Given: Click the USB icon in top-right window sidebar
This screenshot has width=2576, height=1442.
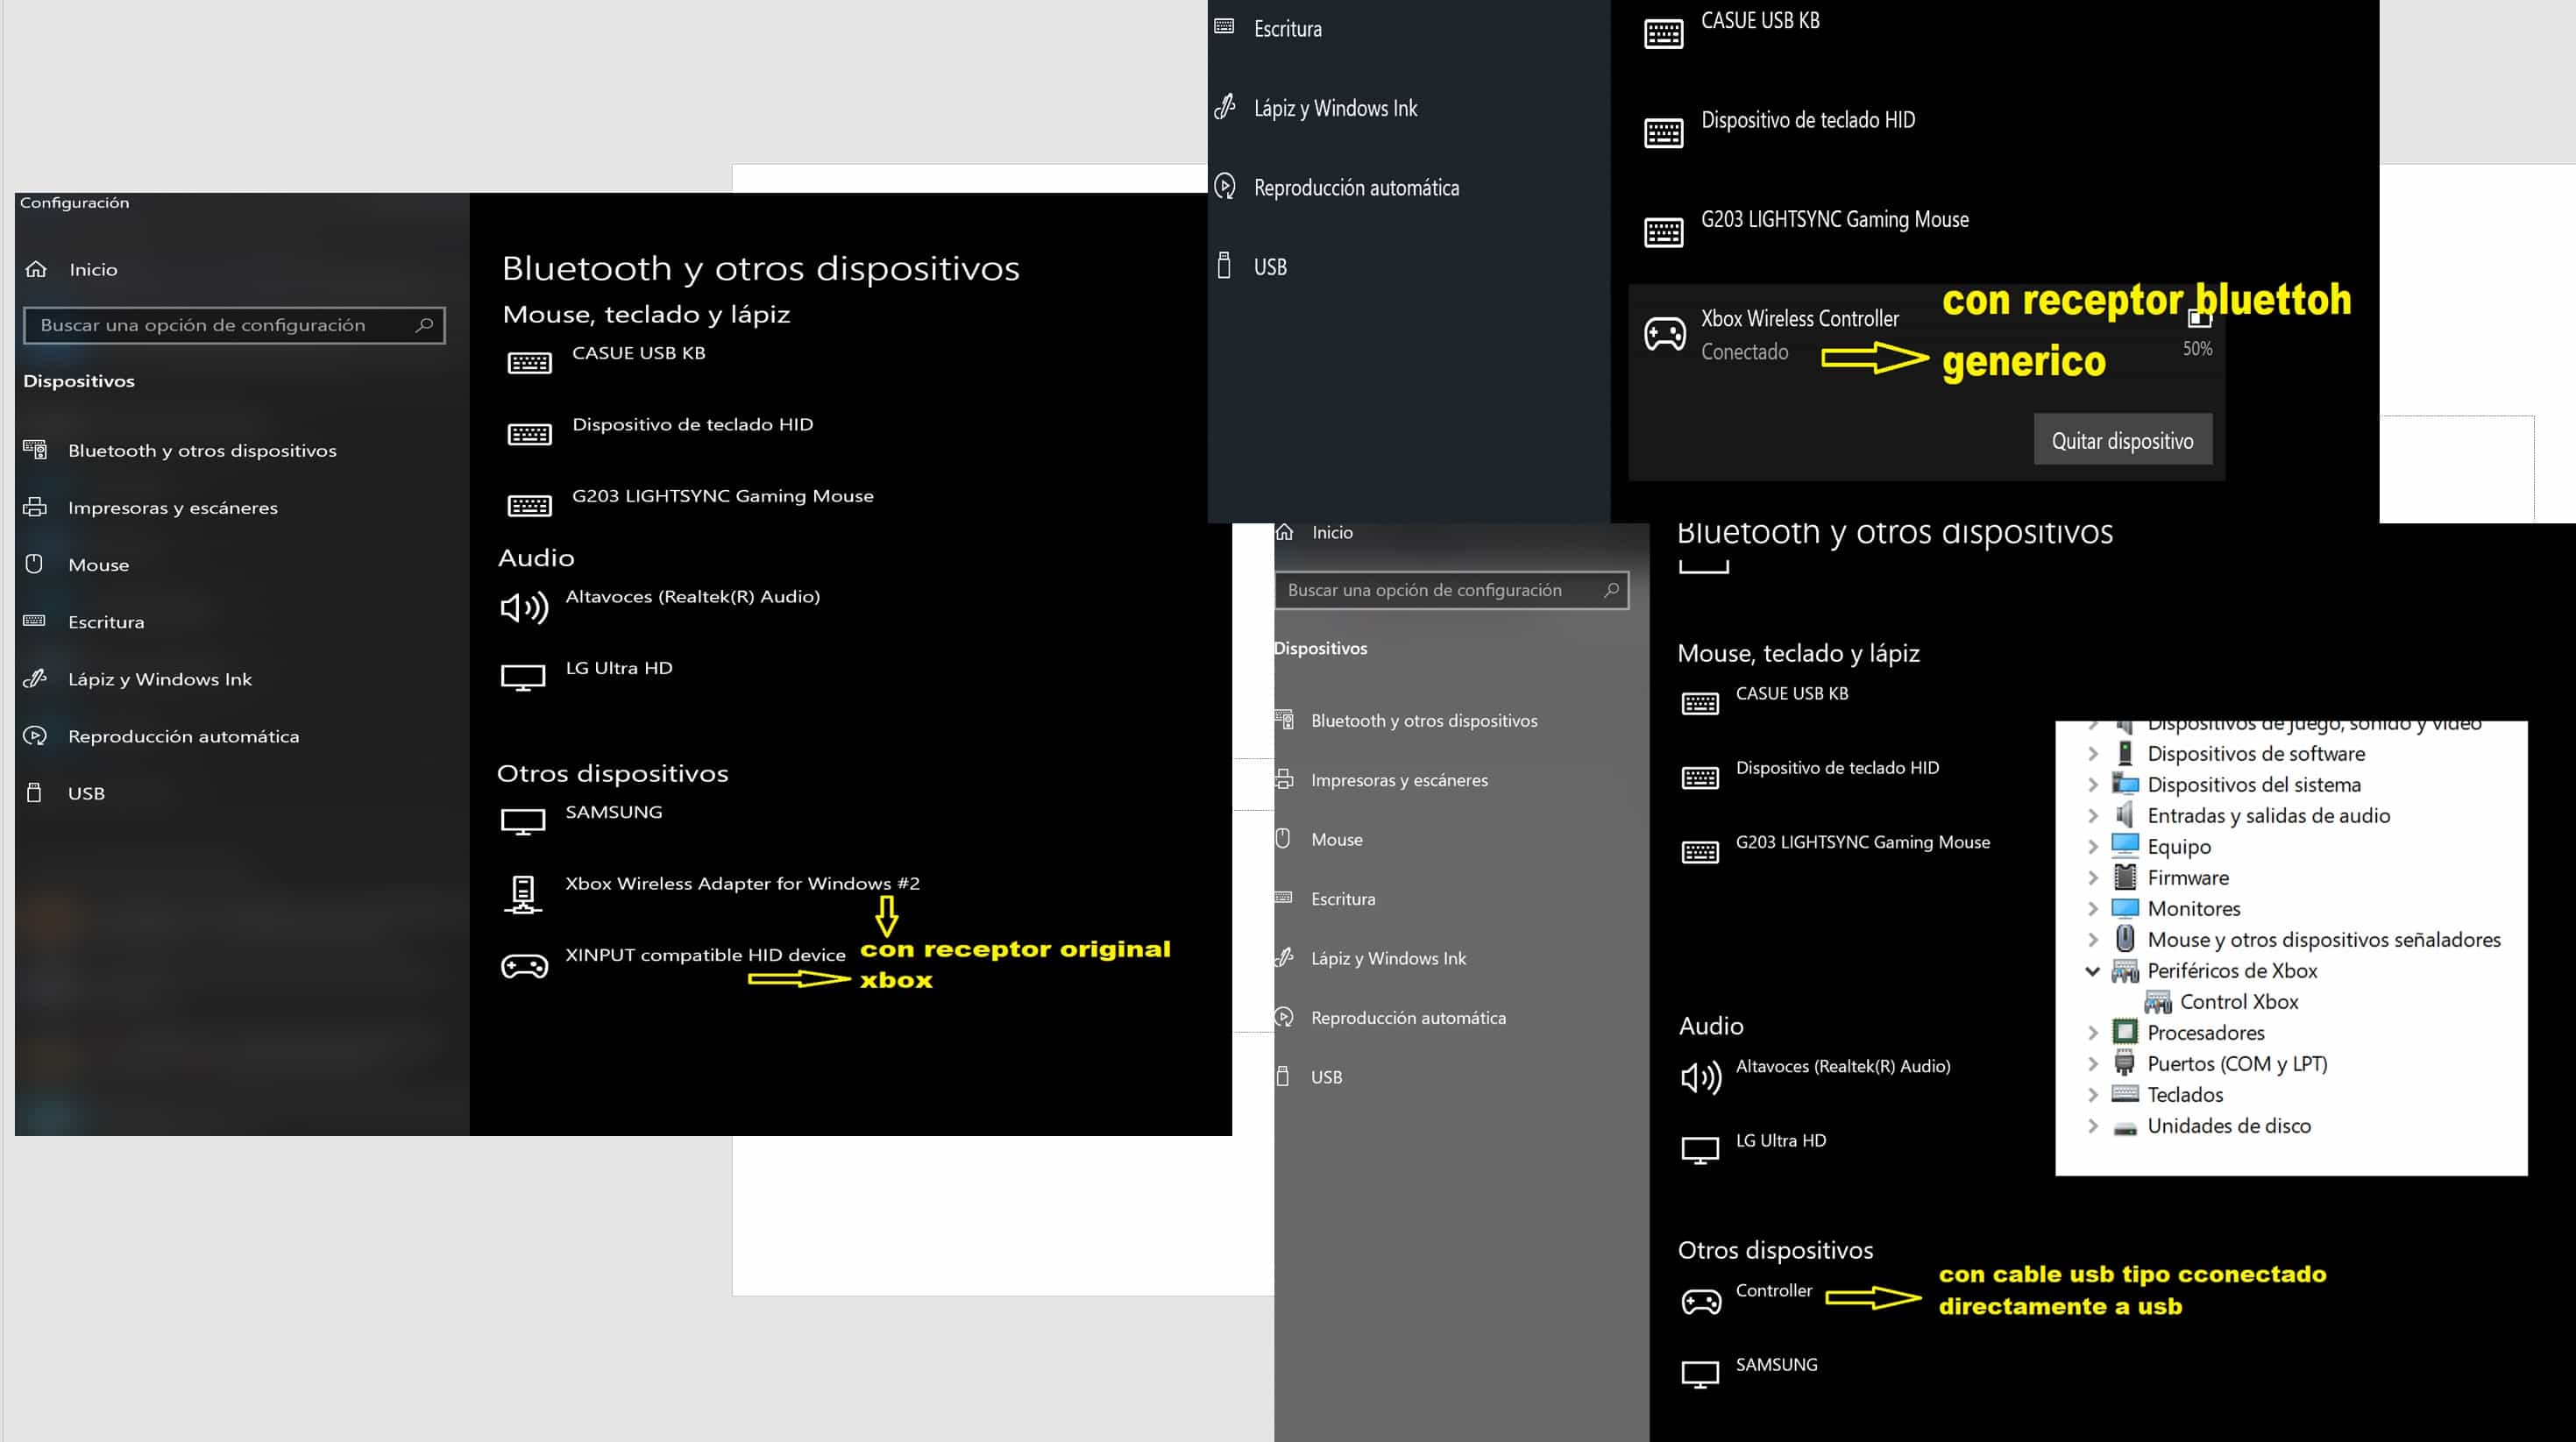Looking at the screenshot, I should point(1224,266).
